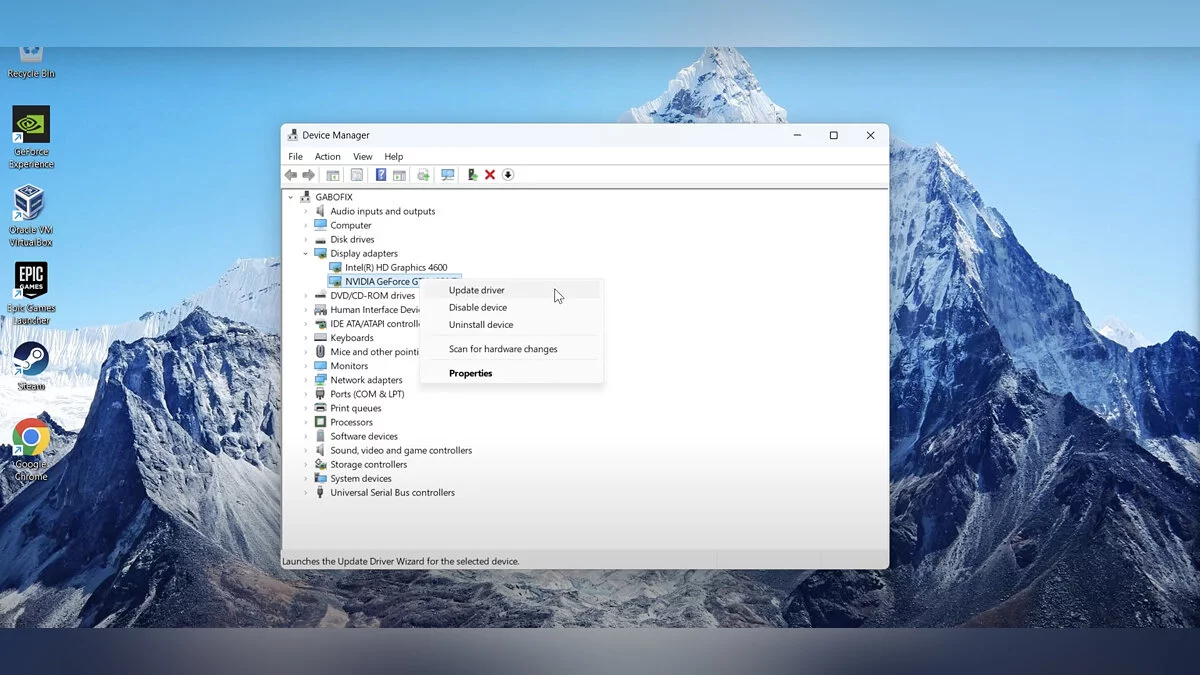Click the red X uninstall device toolbar icon

[490, 175]
